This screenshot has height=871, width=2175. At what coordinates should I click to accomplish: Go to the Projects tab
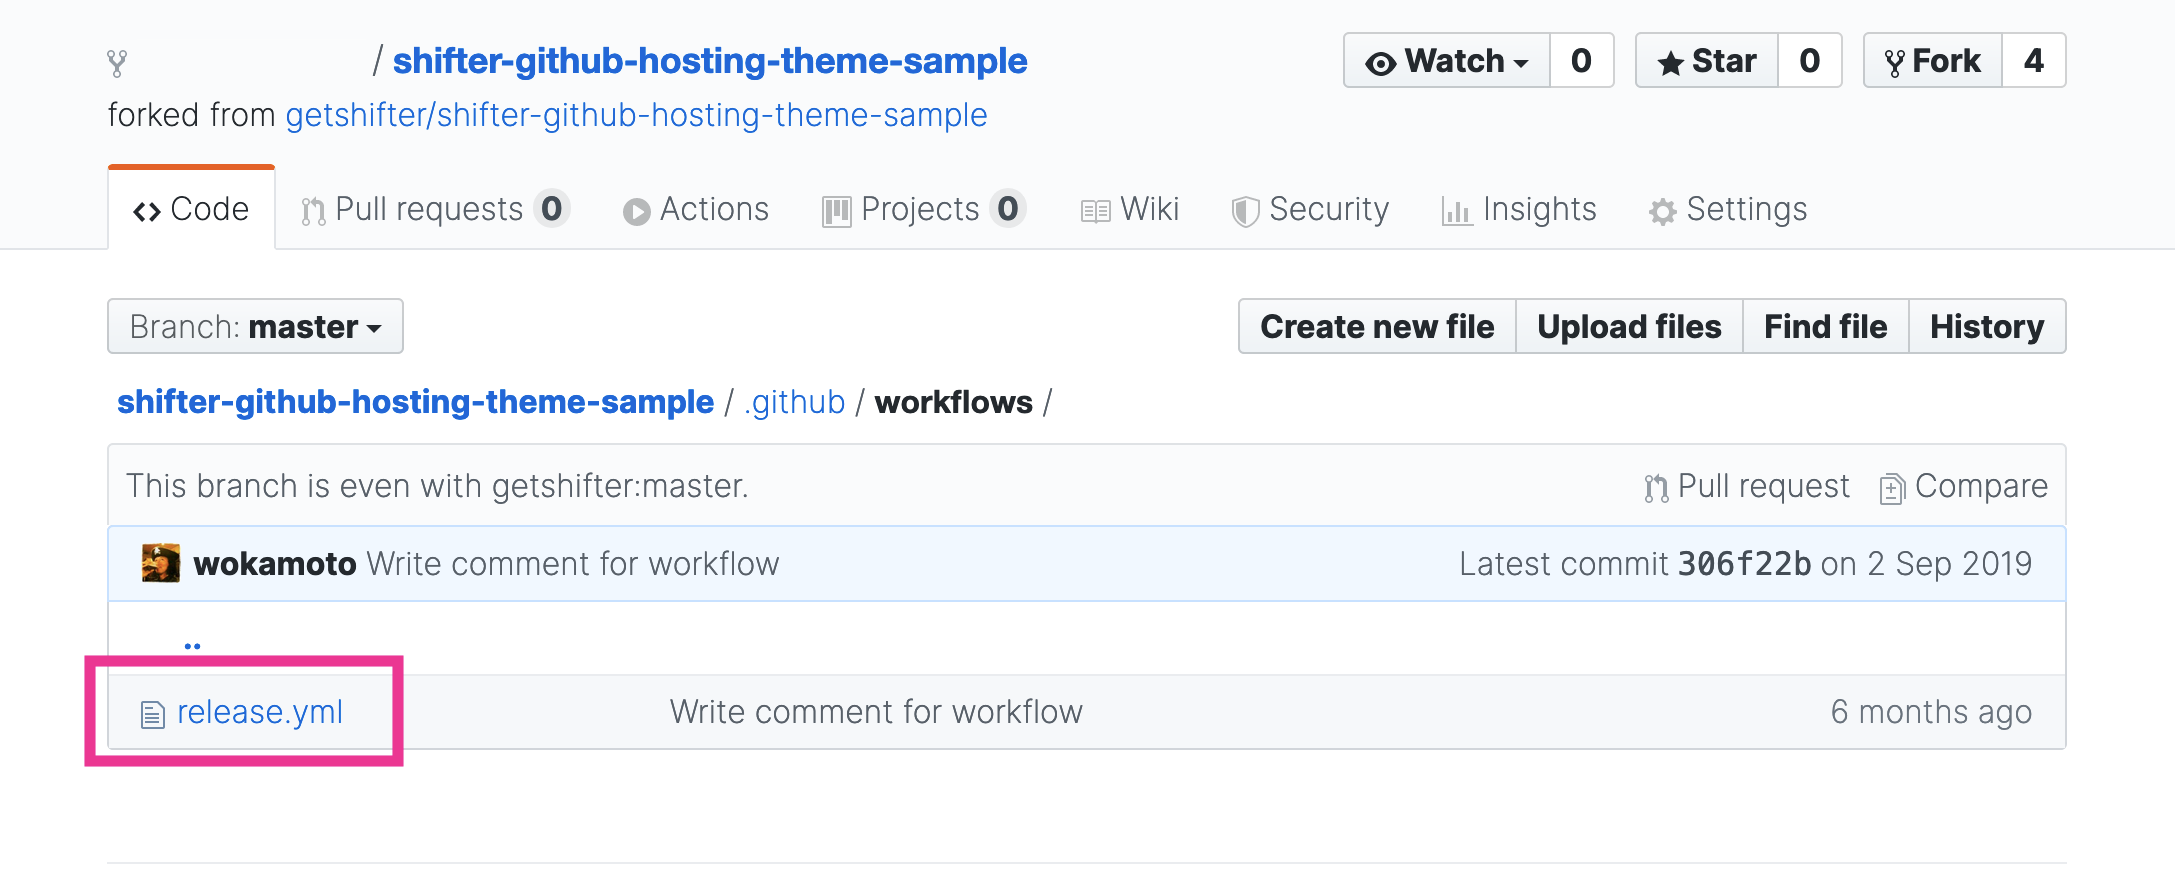click(924, 209)
